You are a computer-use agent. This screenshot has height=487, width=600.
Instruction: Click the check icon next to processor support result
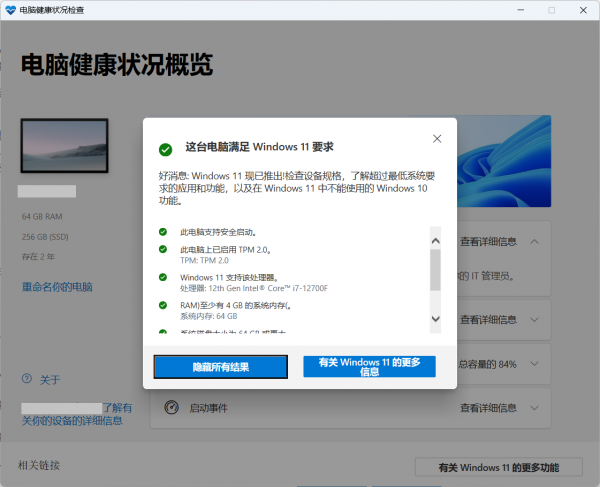(163, 277)
